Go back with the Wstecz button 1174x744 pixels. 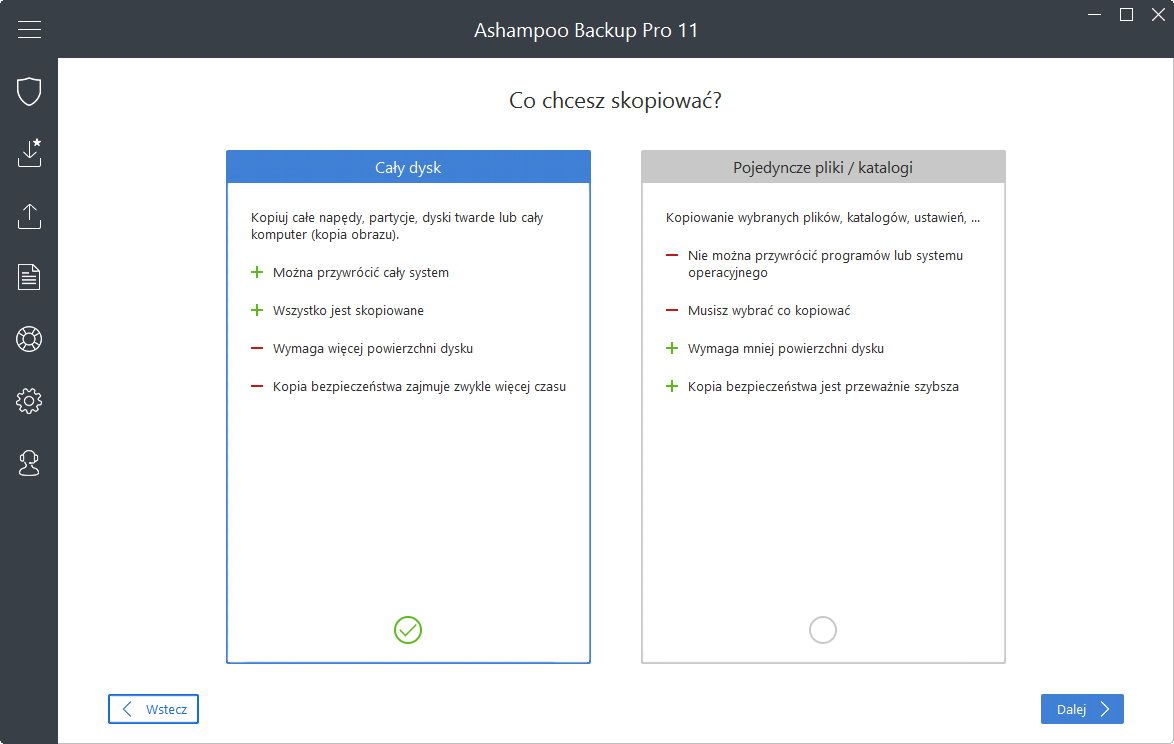[153, 709]
